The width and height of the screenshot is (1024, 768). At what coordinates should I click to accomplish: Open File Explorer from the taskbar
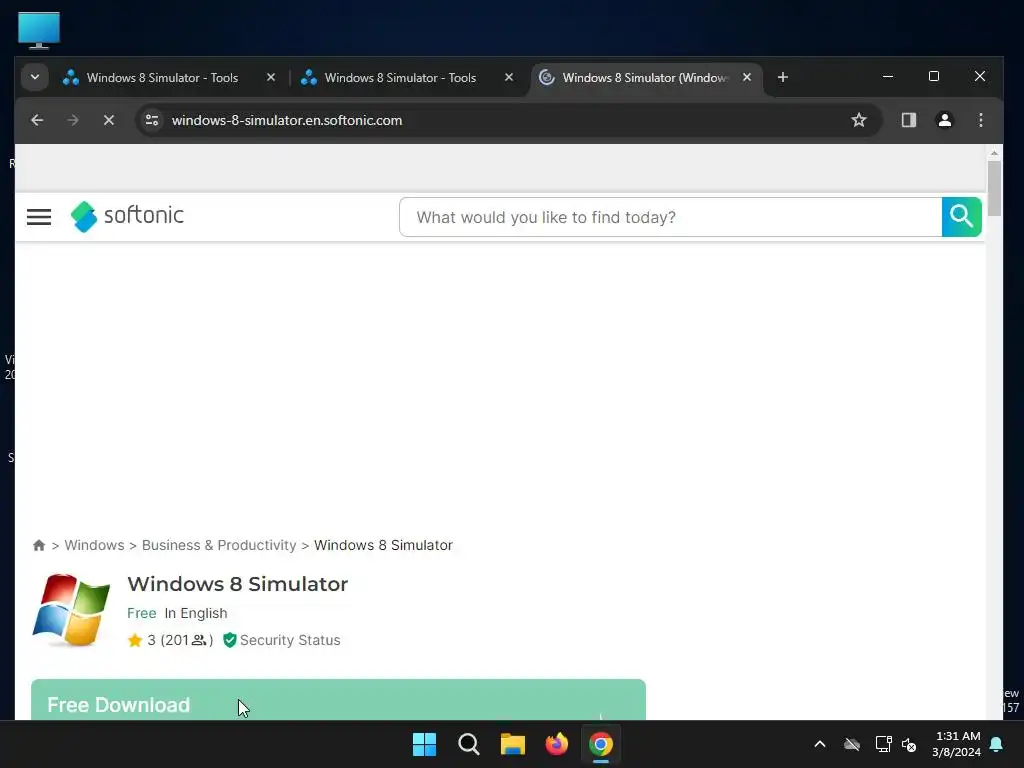(x=513, y=744)
